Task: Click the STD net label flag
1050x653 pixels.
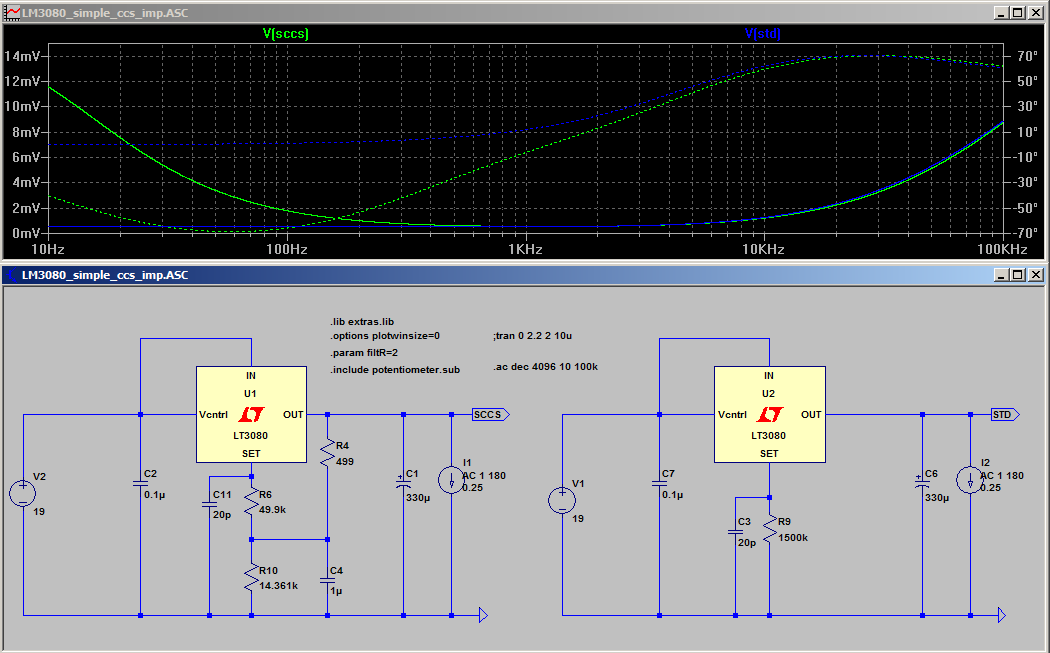Action: (x=1005, y=415)
